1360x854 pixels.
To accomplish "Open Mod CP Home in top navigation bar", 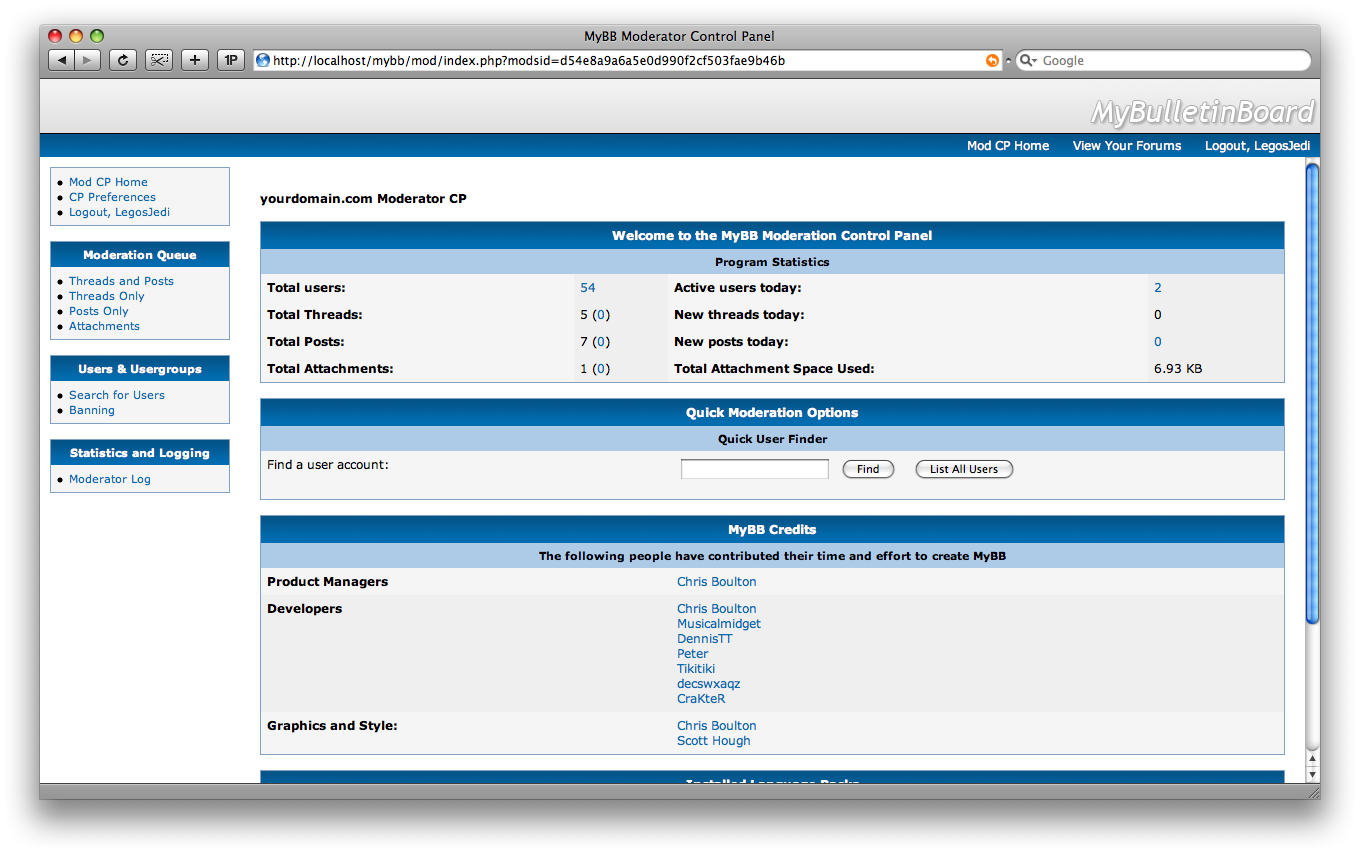I will [x=1007, y=146].
